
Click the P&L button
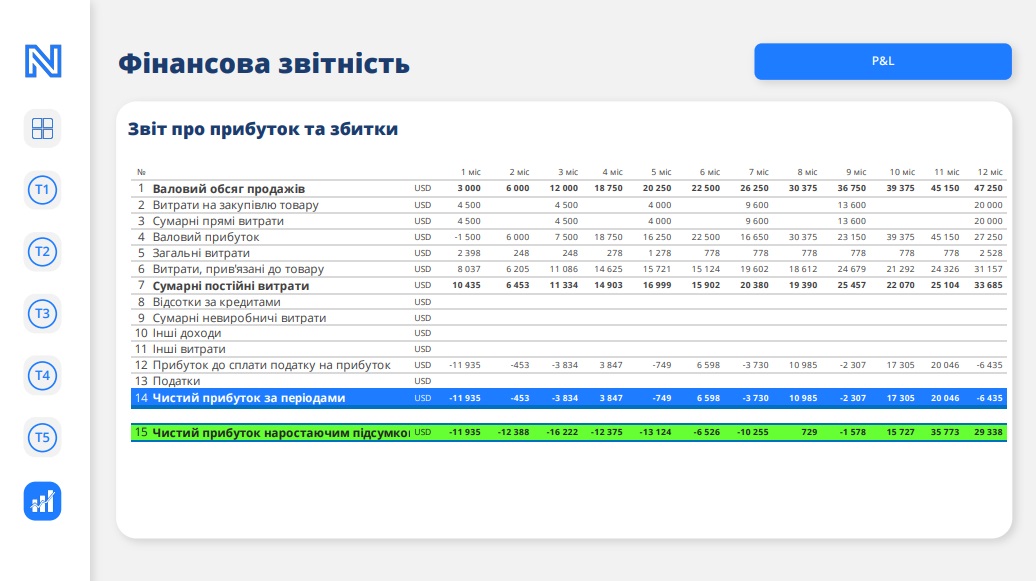pos(883,61)
